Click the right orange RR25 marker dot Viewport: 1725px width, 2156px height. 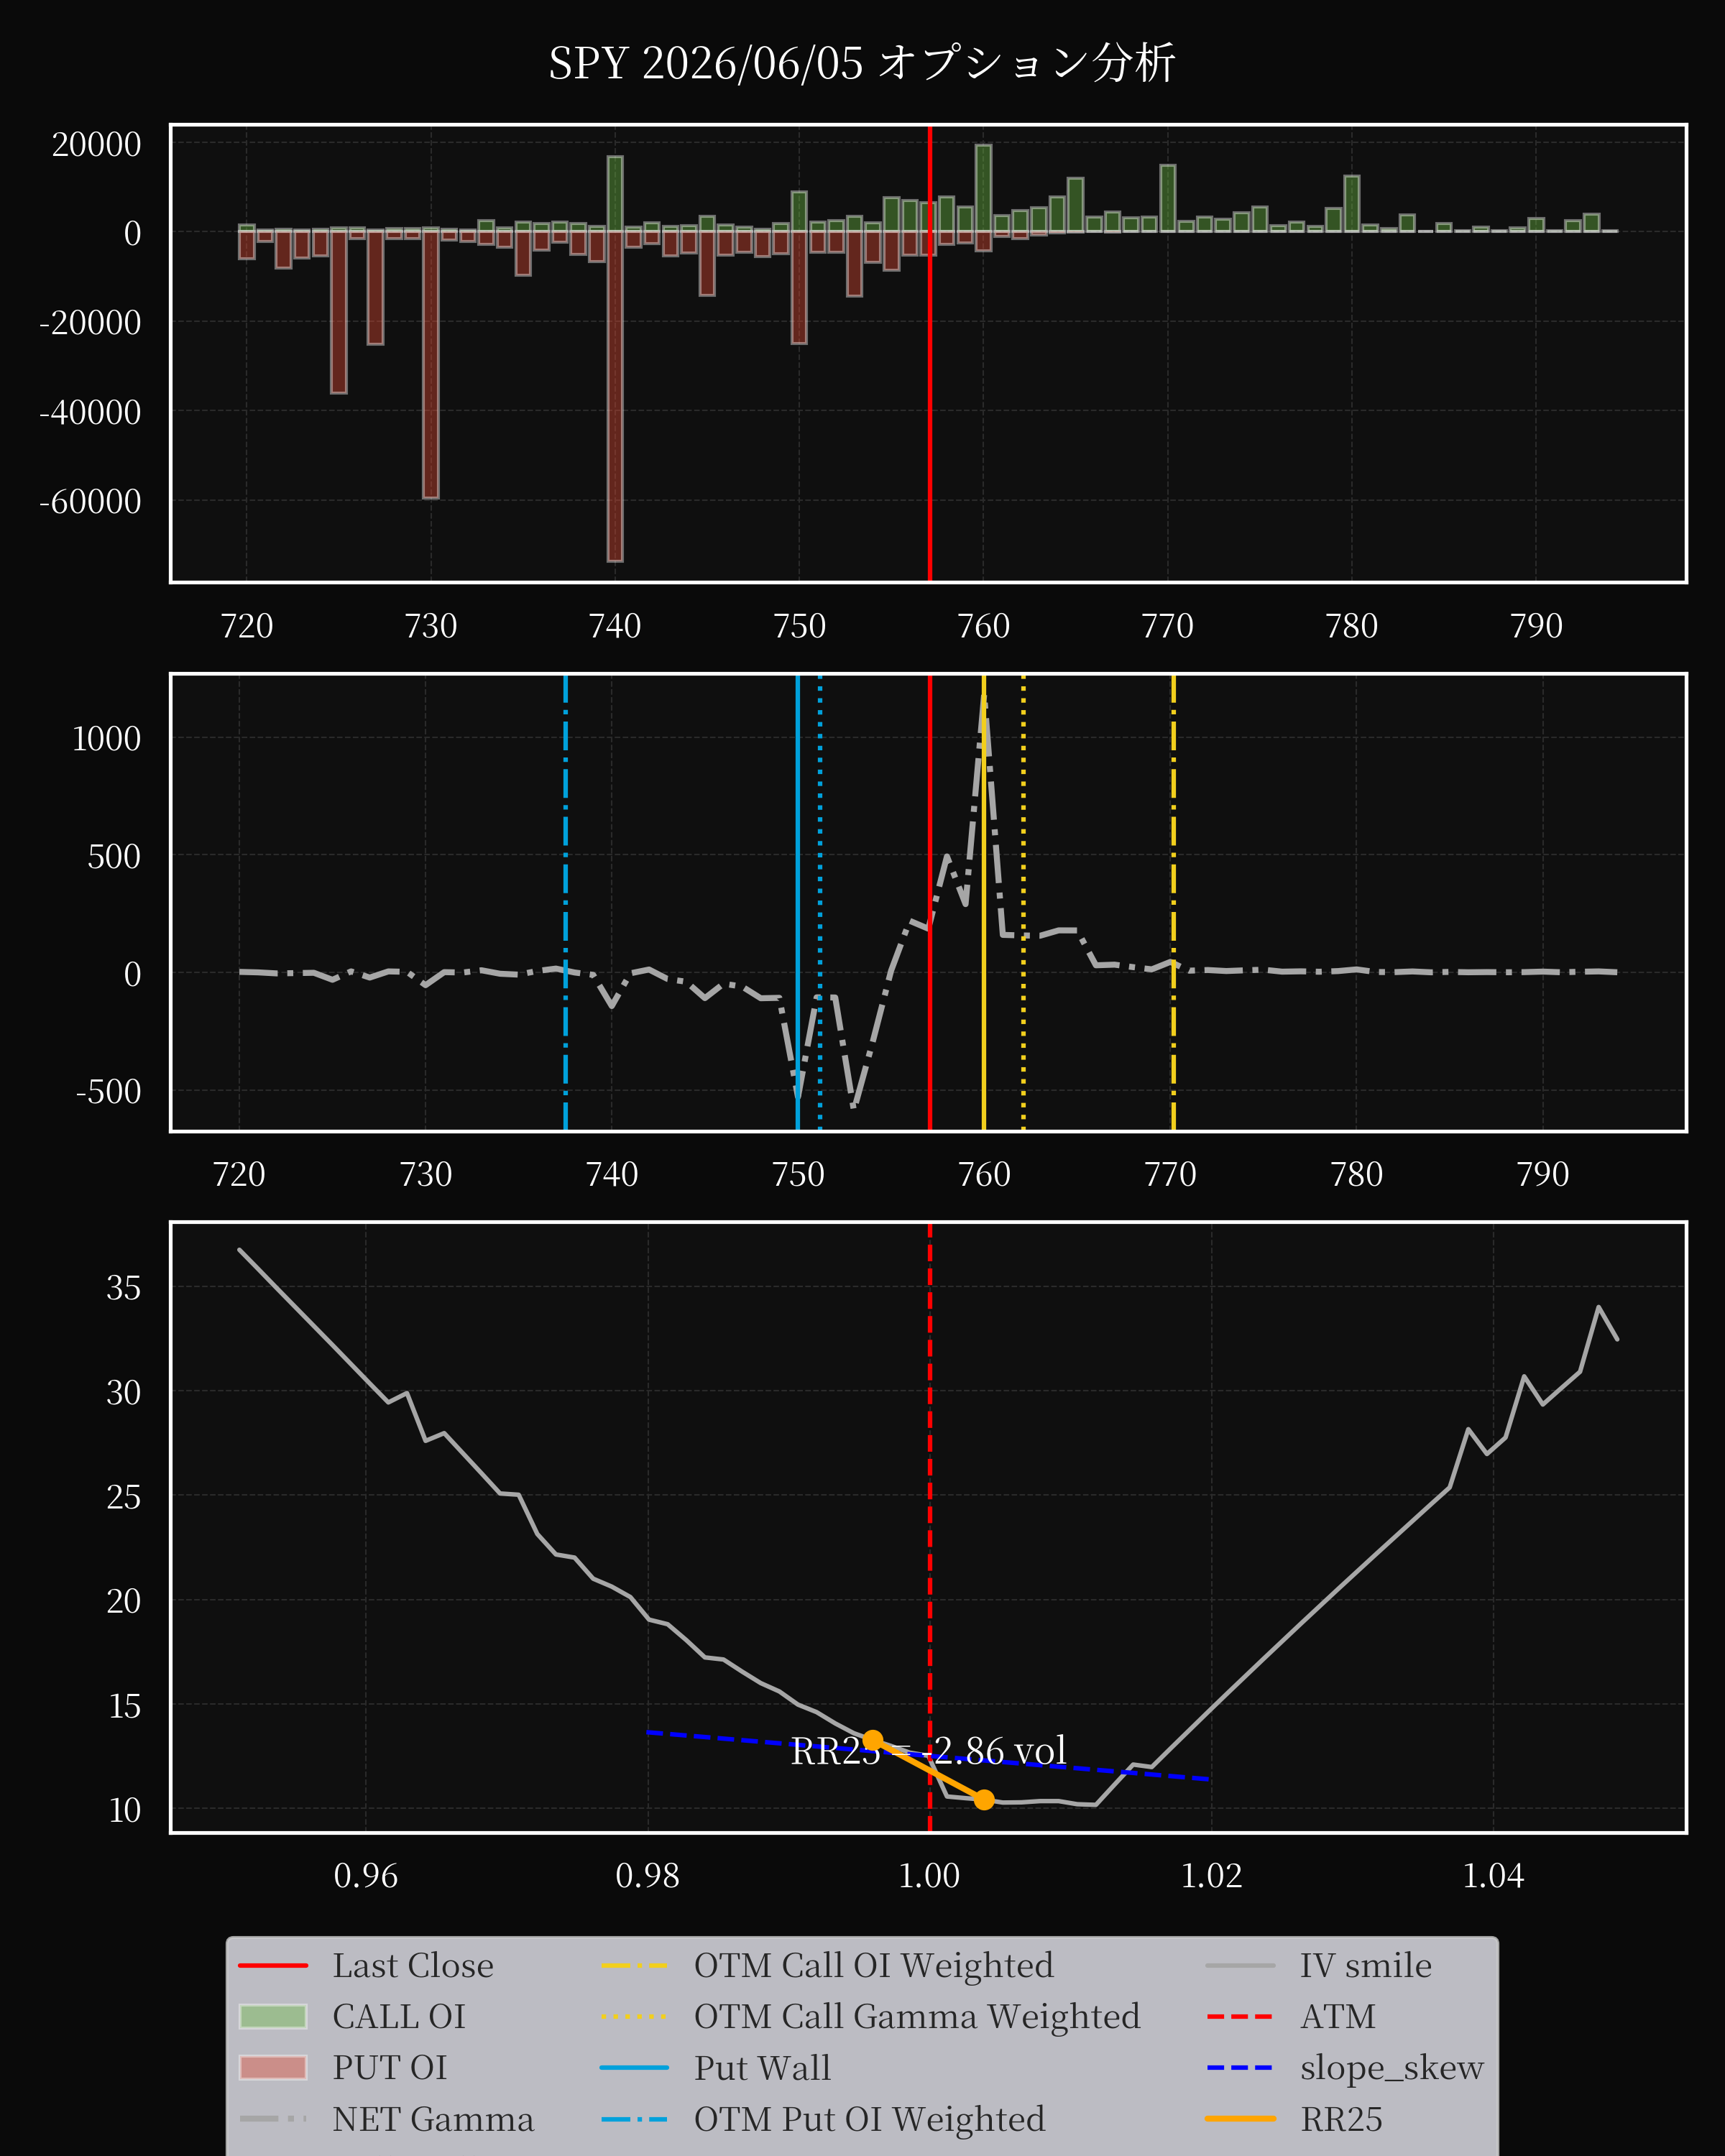pyautogui.click(x=984, y=1800)
